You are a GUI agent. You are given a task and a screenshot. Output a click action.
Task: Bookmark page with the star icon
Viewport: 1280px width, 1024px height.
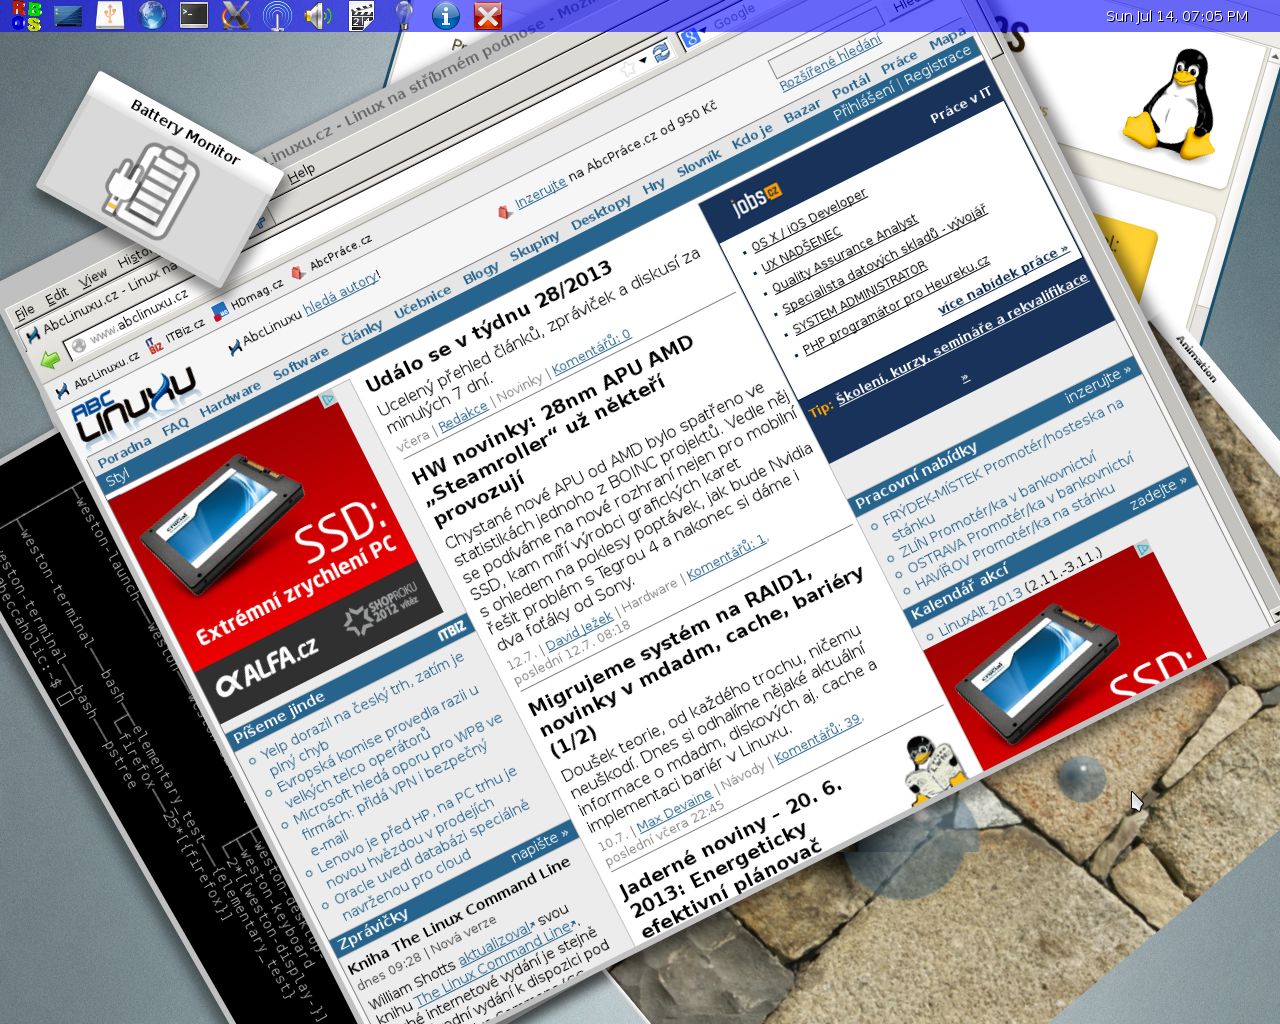tap(628, 68)
